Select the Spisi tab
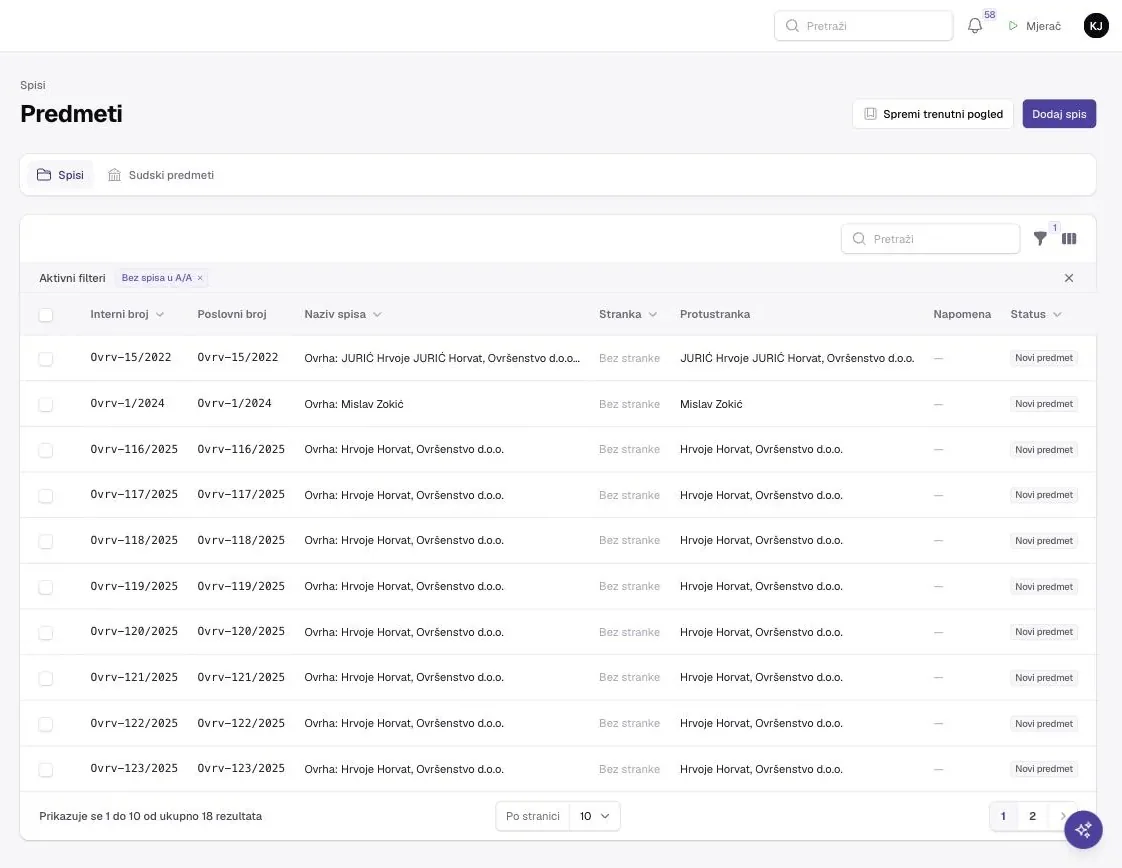 click(60, 175)
